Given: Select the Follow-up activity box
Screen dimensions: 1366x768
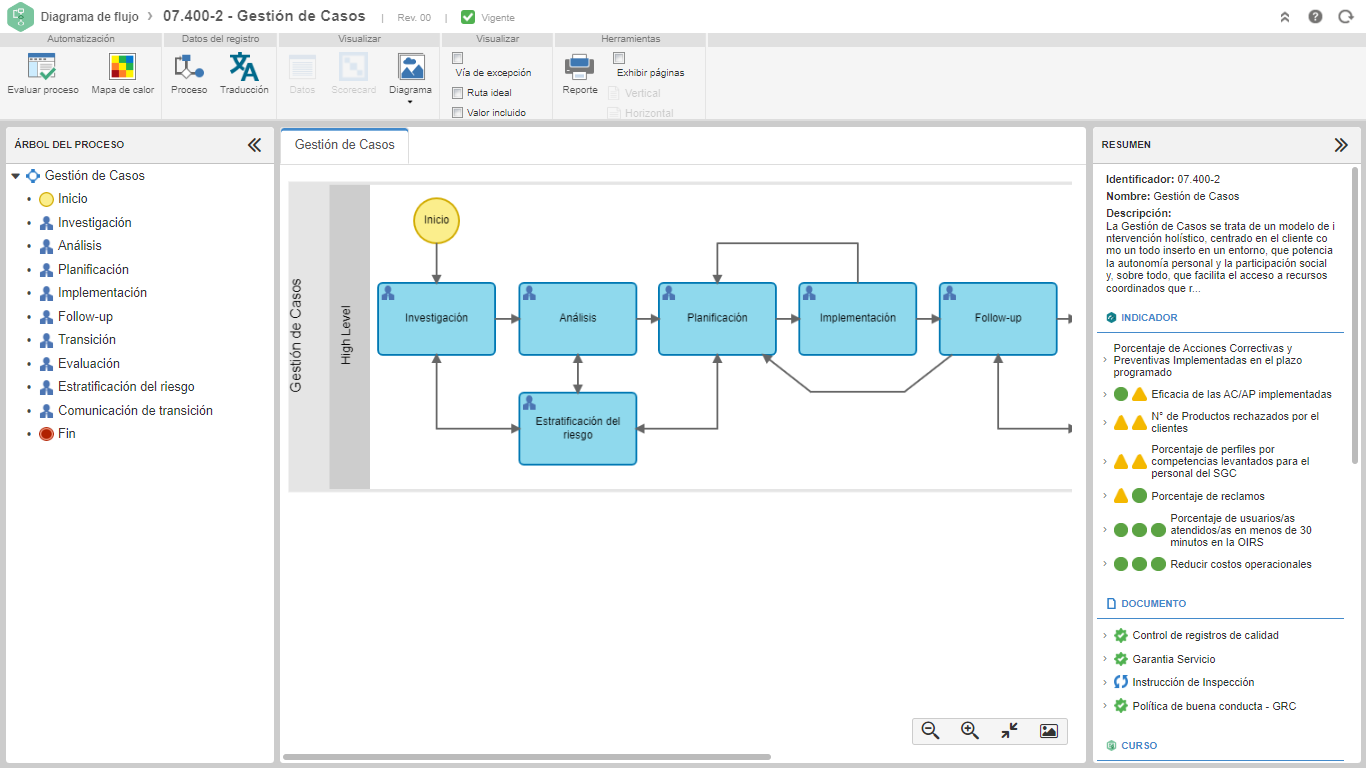Looking at the screenshot, I should click(998, 319).
